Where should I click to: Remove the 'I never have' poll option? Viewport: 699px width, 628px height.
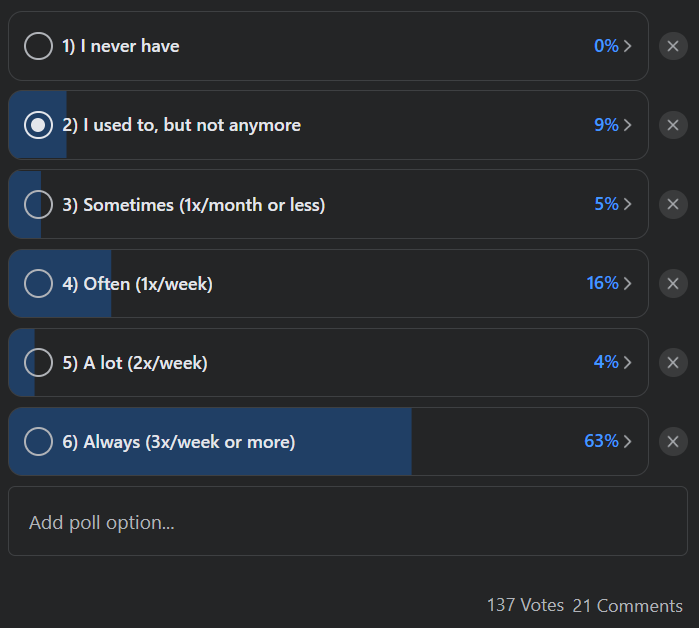[x=673, y=46]
